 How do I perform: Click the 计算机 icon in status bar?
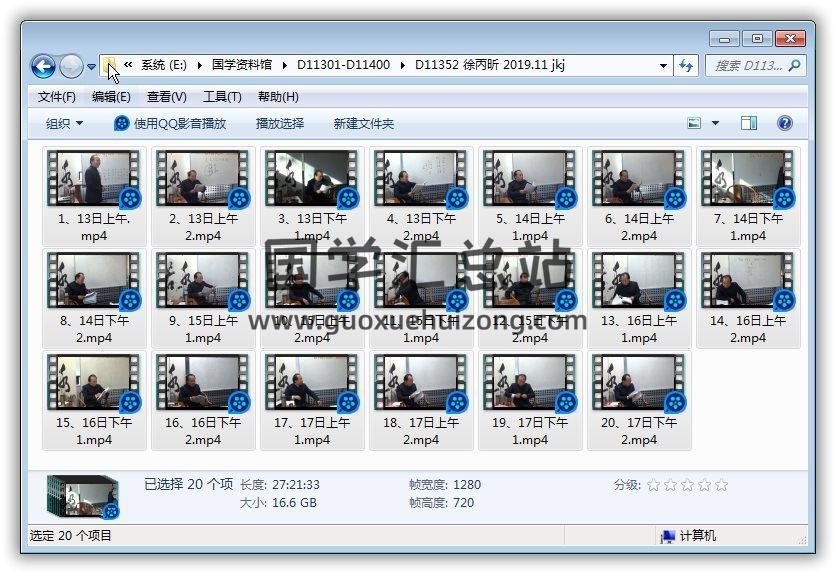tap(668, 536)
